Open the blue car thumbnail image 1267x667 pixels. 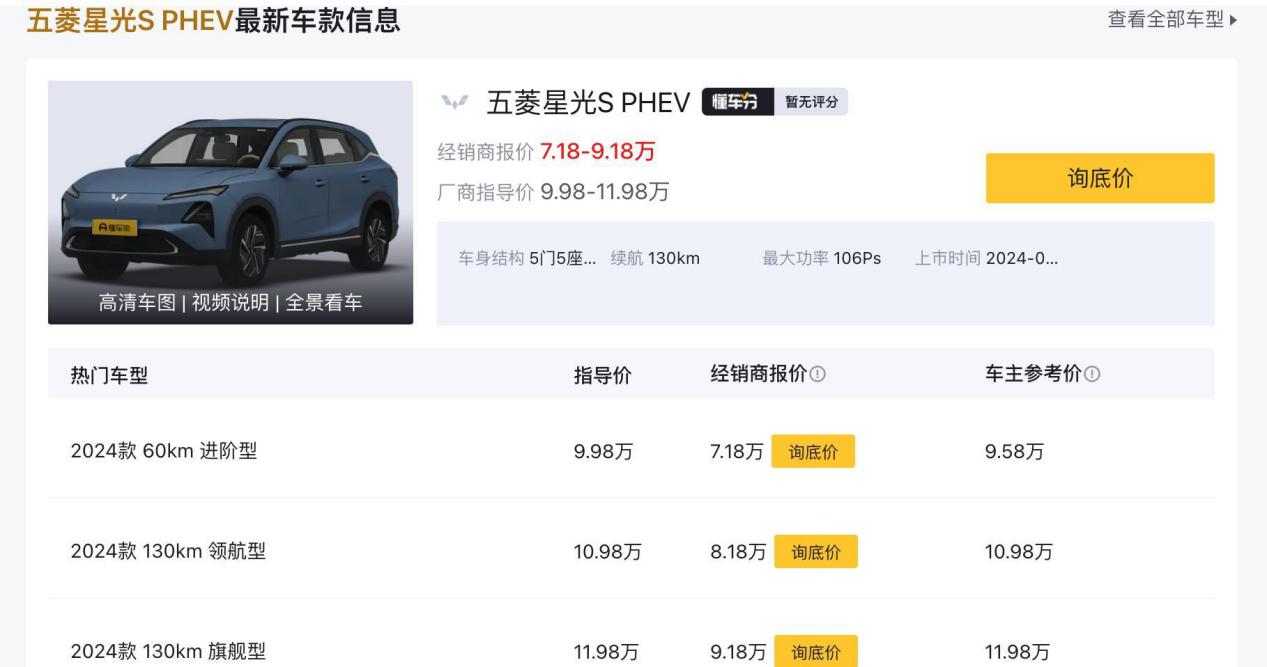click(230, 202)
